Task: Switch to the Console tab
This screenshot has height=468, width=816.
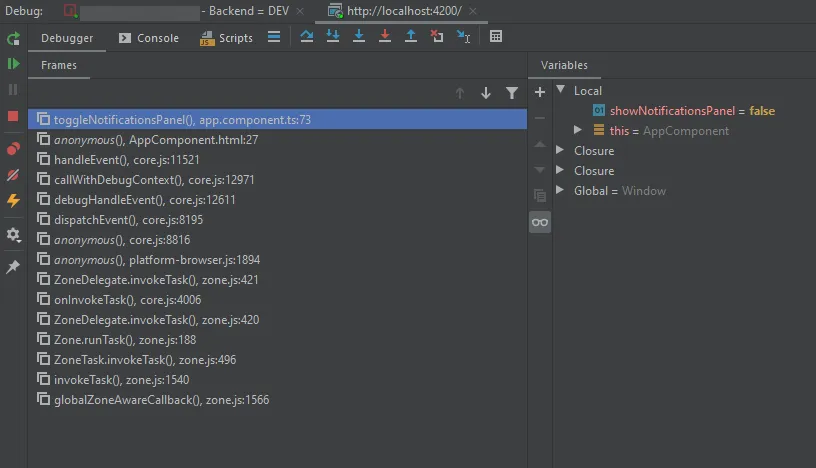Action: coord(149,38)
